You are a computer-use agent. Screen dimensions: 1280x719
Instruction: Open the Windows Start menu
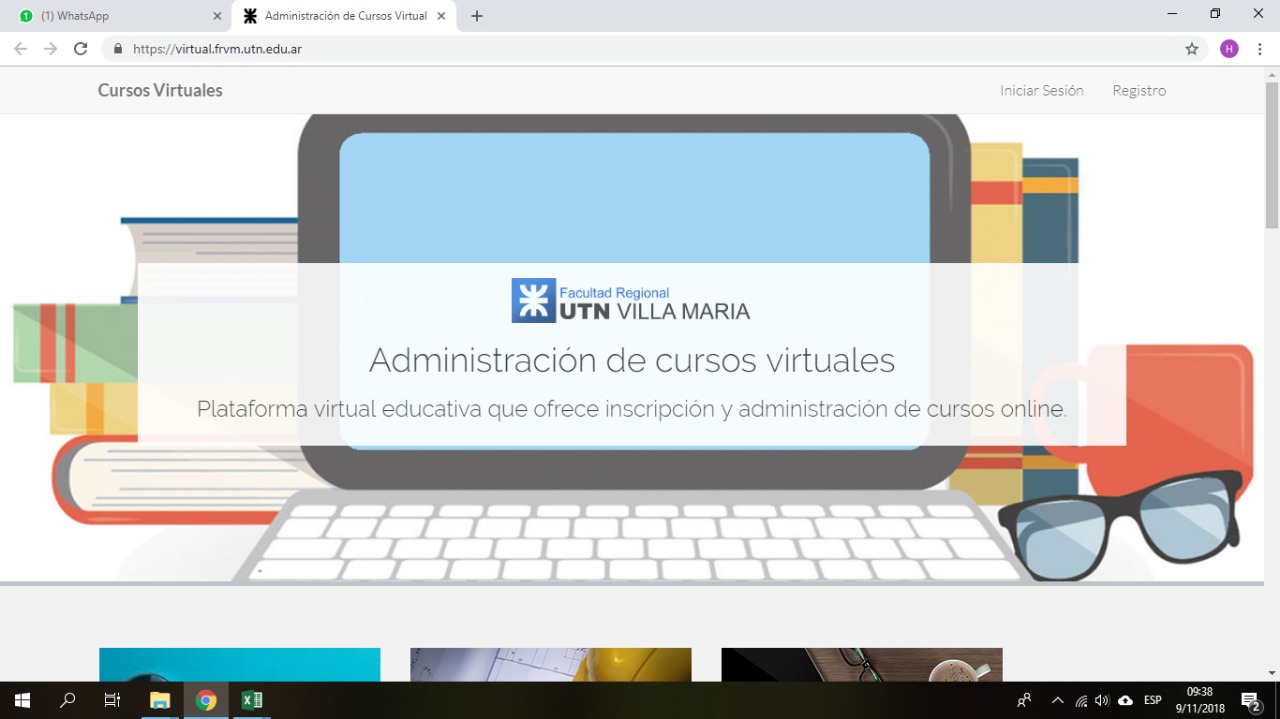pyautogui.click(x=22, y=700)
